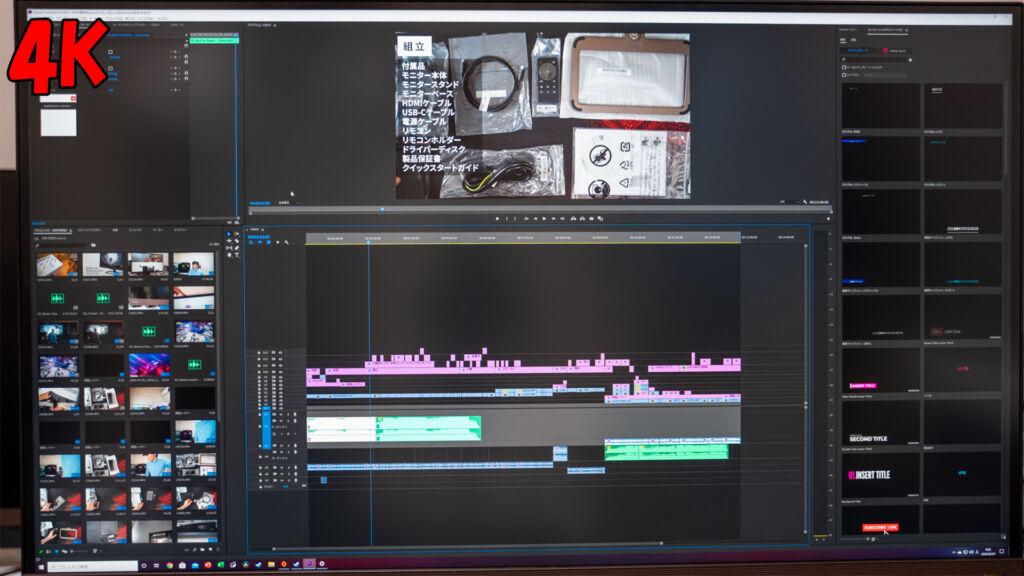Click the Go to In button

pyautogui.click(x=526, y=219)
